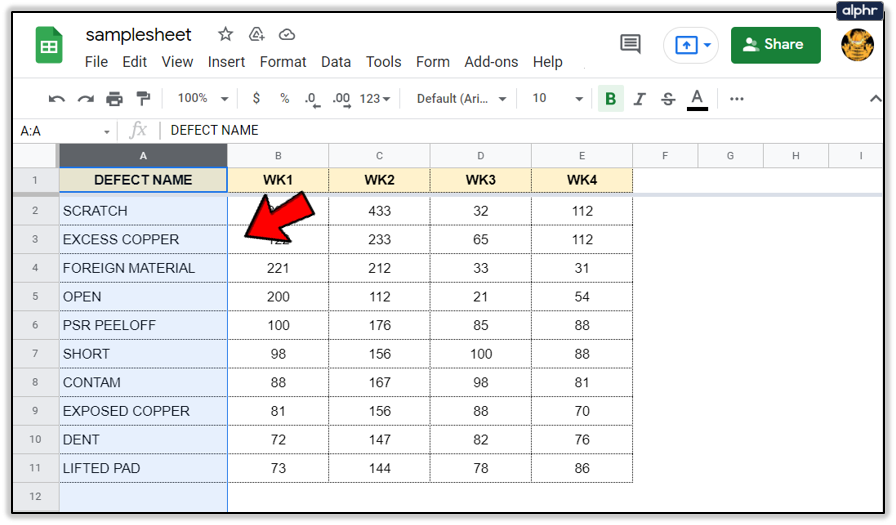Expand the font size 10 dropdown
Viewport: 896px width, 525px height.
point(557,99)
